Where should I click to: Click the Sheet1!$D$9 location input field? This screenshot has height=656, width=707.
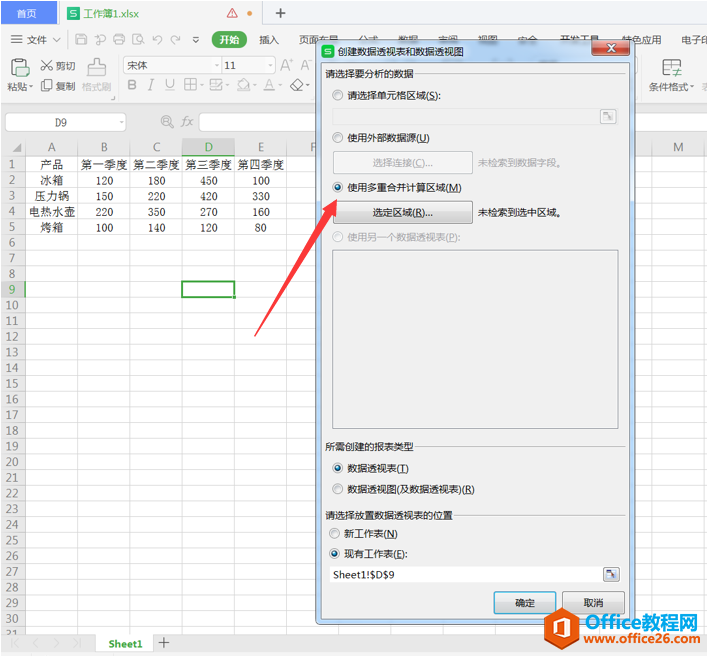466,574
